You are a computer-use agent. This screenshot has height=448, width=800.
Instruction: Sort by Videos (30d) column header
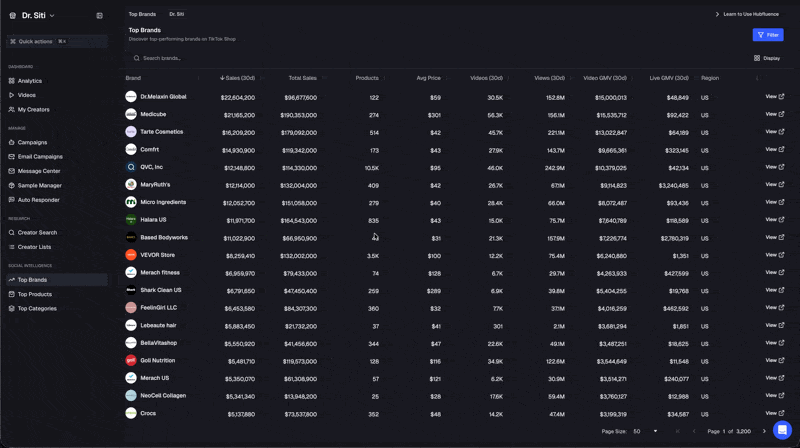(x=486, y=78)
